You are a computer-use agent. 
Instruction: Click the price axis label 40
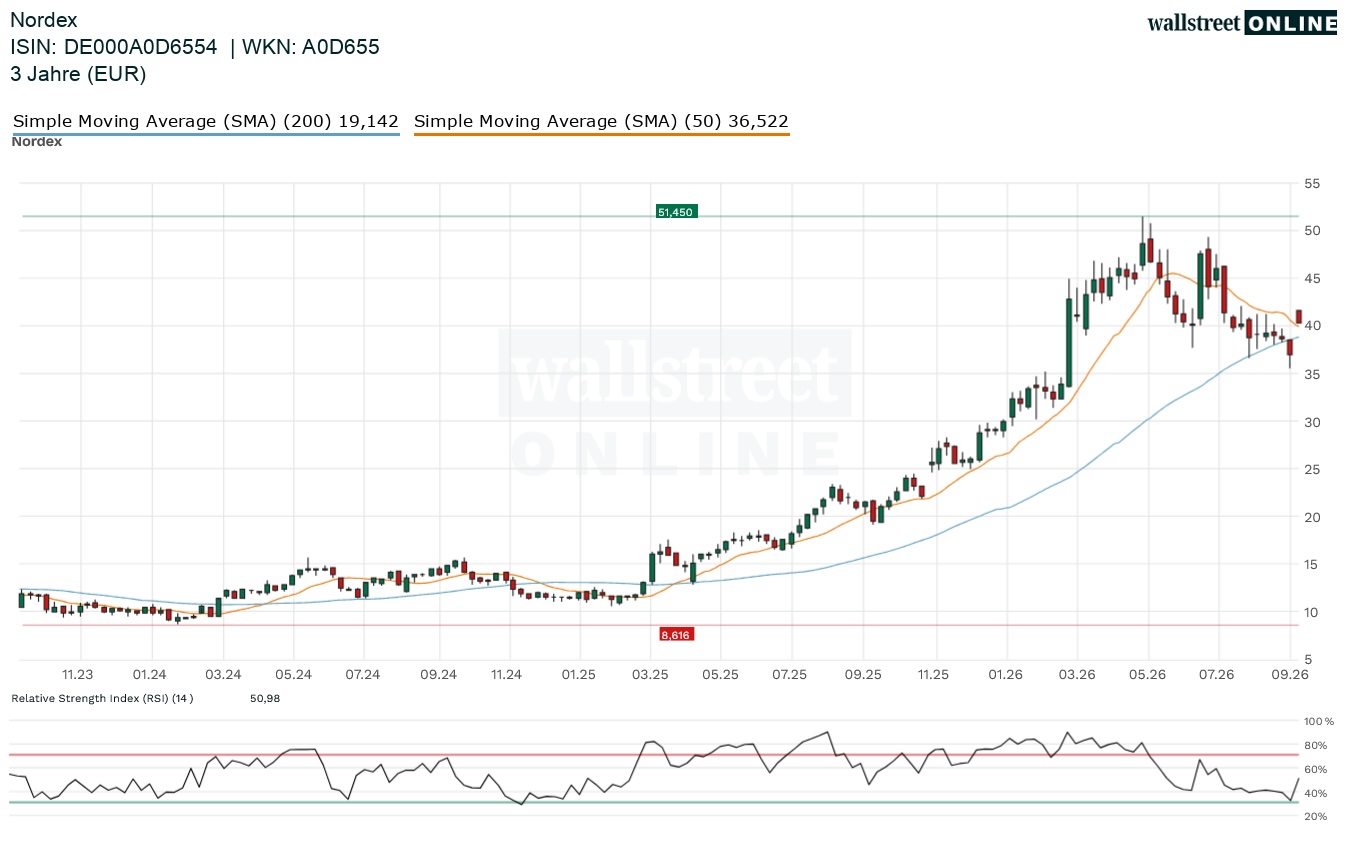tap(1311, 326)
